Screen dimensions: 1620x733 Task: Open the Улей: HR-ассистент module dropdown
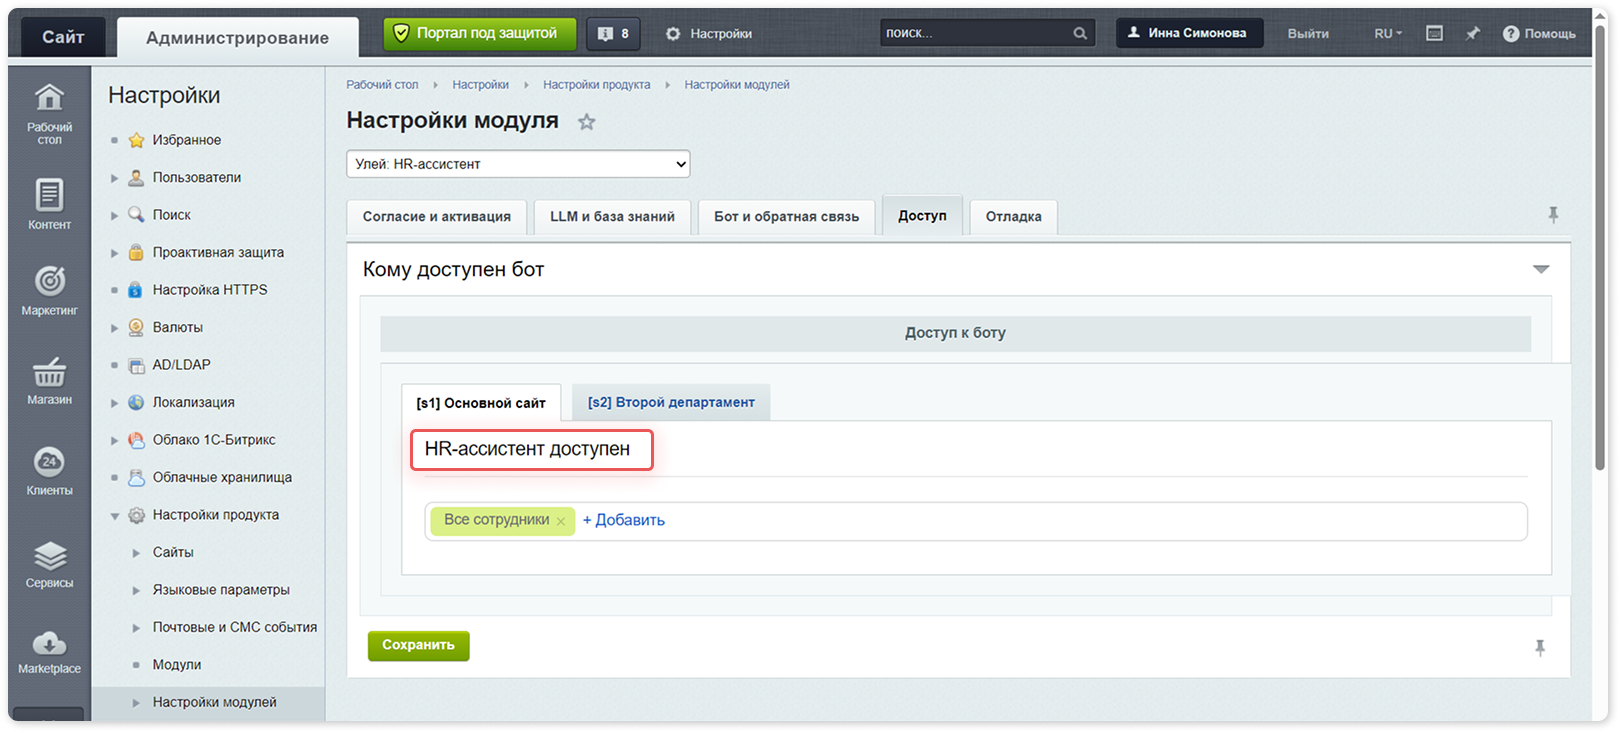click(518, 164)
